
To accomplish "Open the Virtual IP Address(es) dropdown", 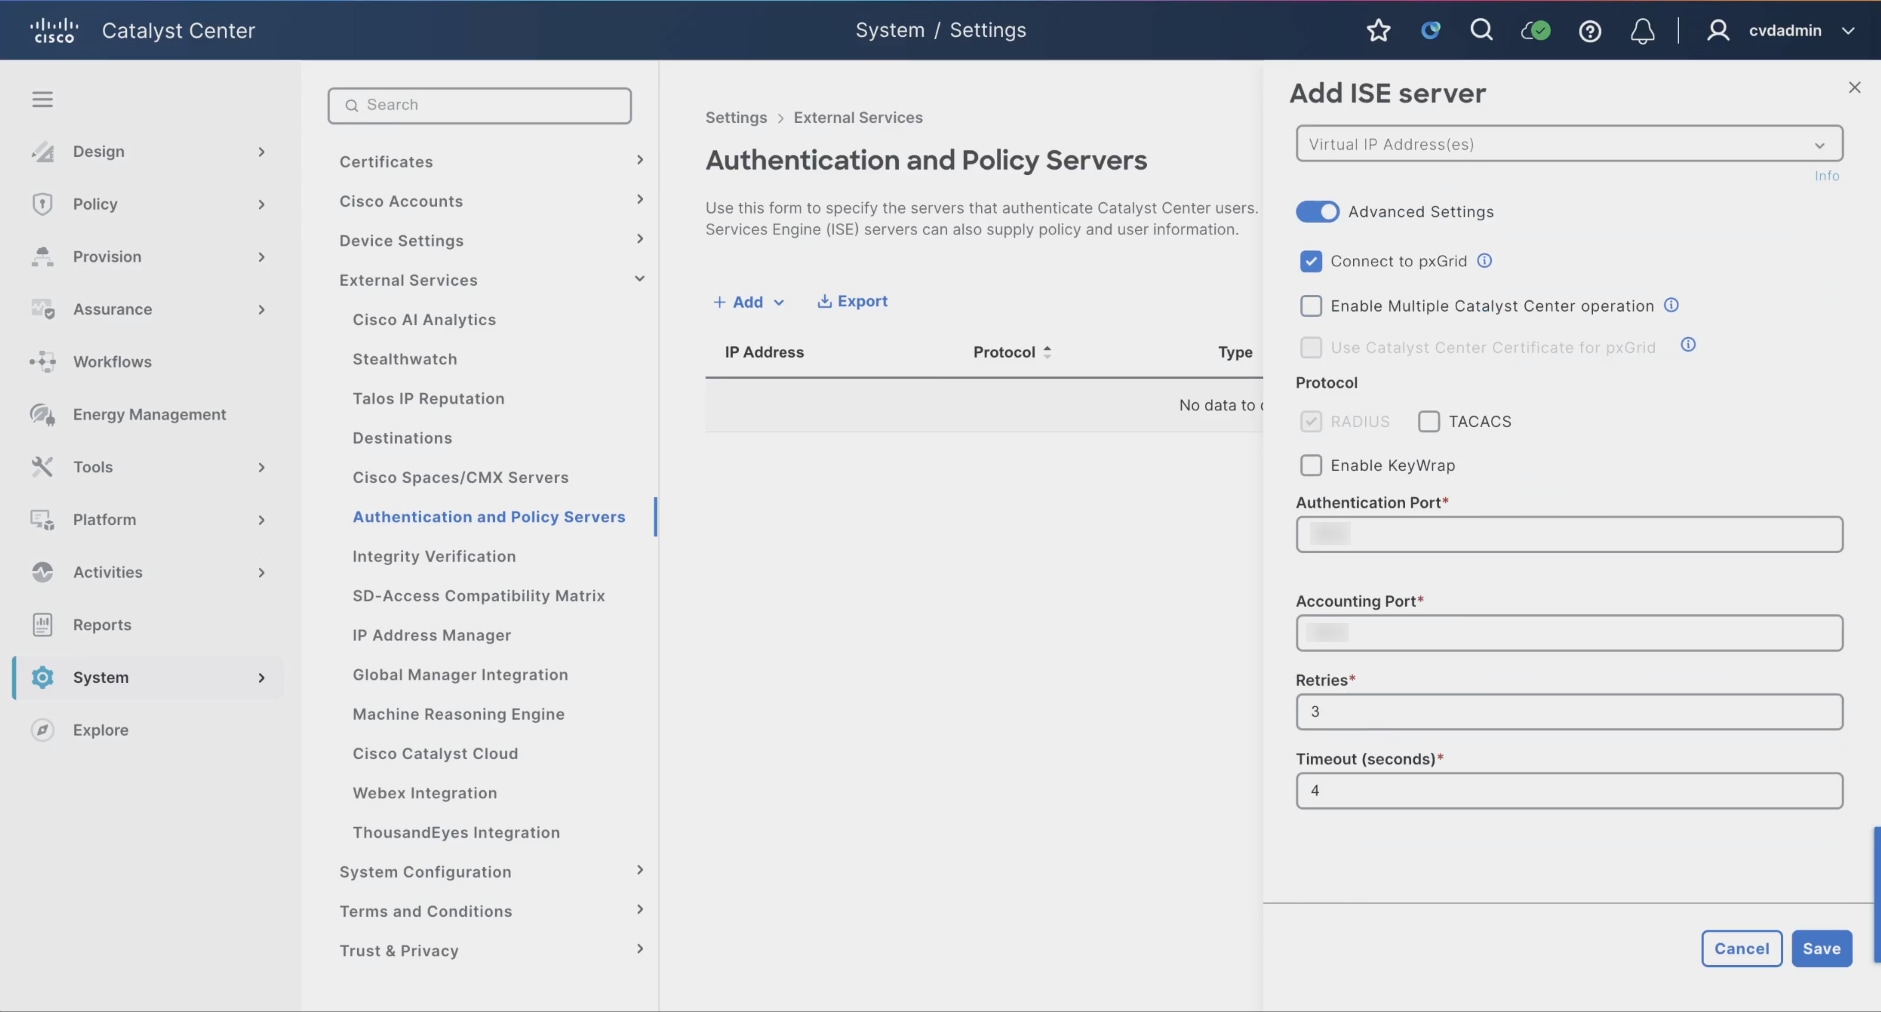I will pyautogui.click(x=1569, y=144).
